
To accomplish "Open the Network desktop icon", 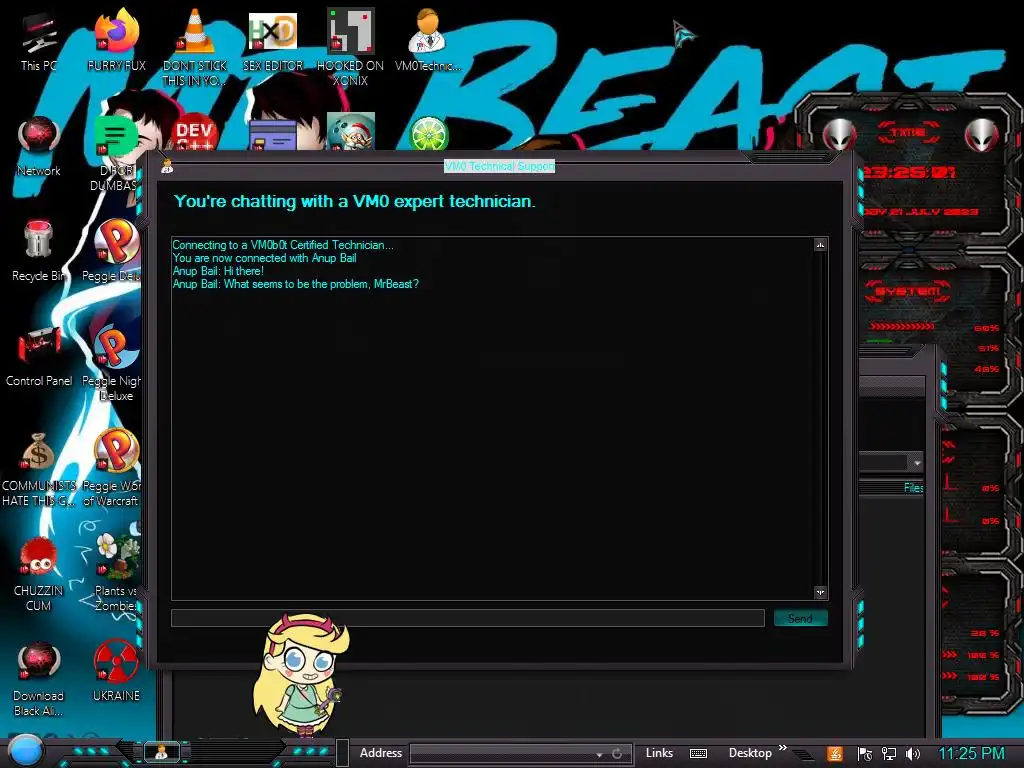I will (38, 145).
